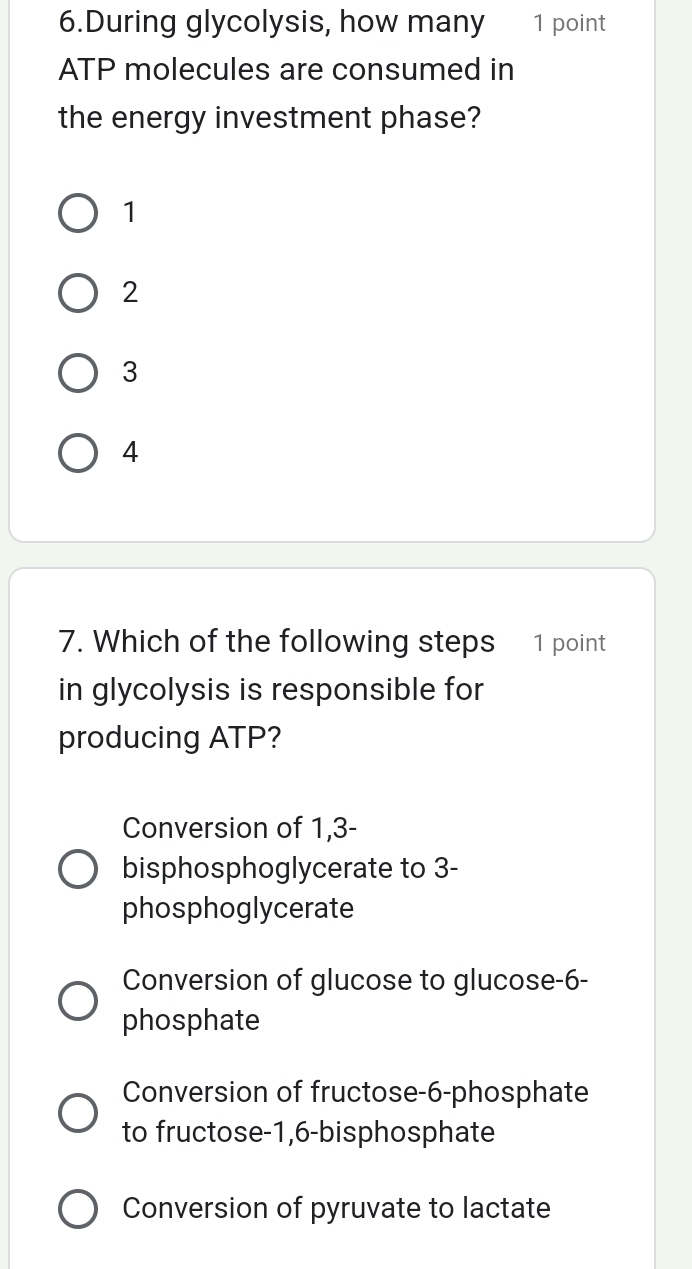Click the option label text "2"
Screen dimensions: 692x1269
click(130, 292)
